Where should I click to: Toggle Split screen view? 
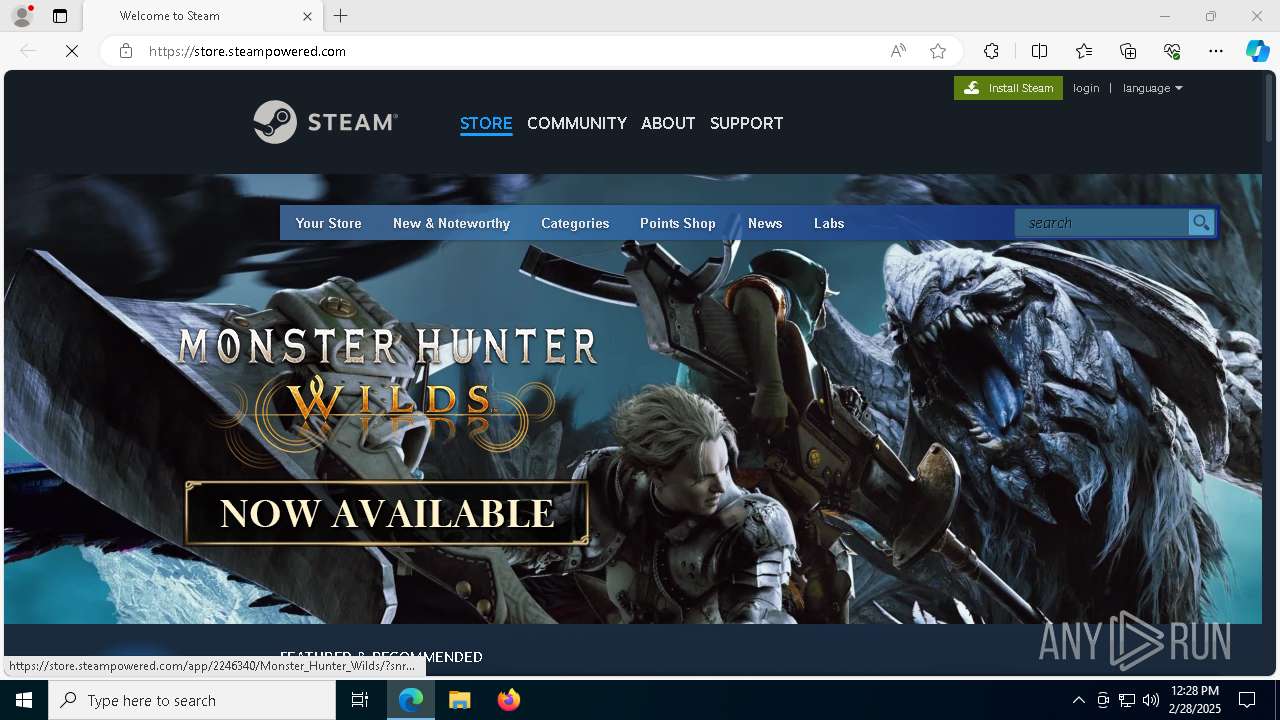[1039, 51]
